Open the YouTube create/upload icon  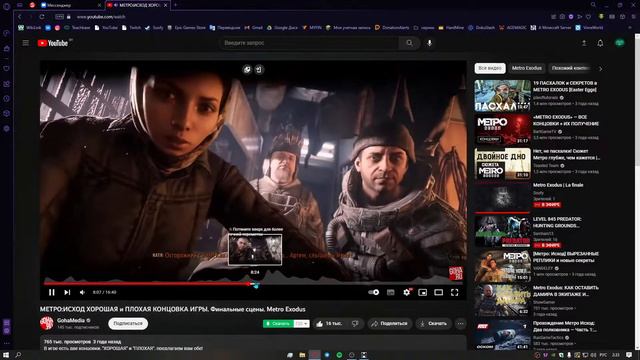click(x=584, y=43)
